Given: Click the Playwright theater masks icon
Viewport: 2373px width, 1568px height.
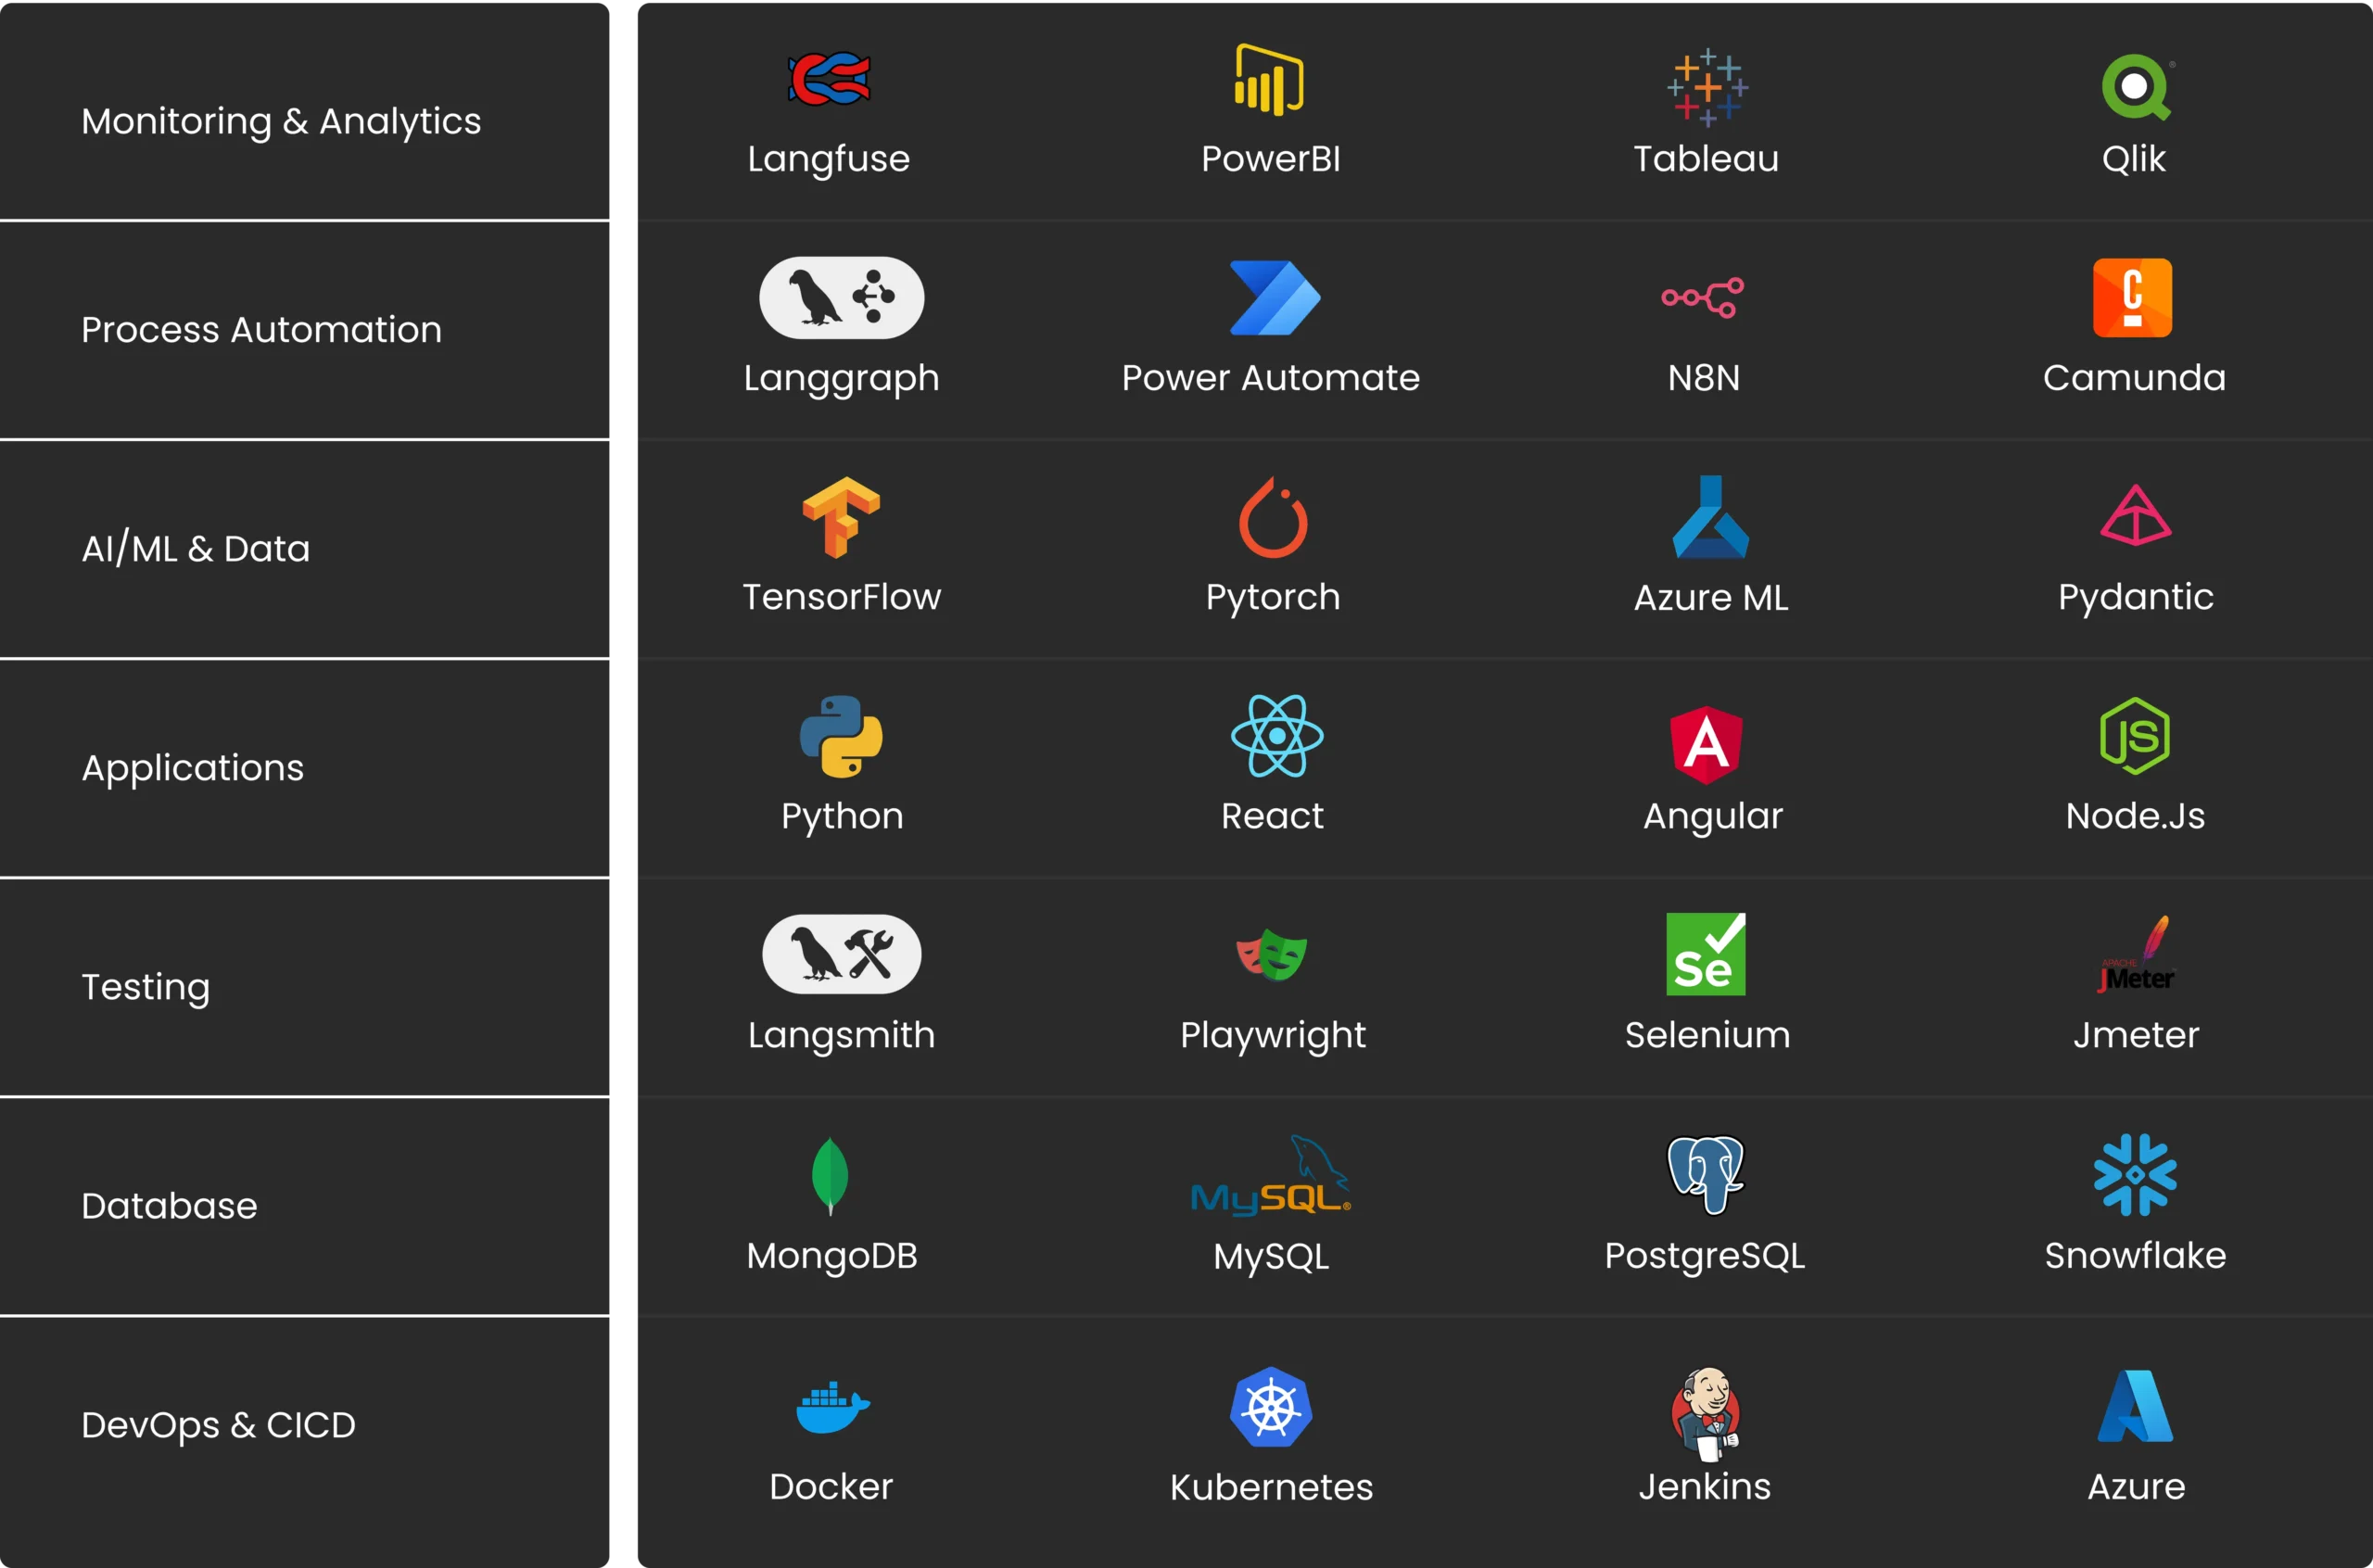Looking at the screenshot, I should click(1272, 954).
